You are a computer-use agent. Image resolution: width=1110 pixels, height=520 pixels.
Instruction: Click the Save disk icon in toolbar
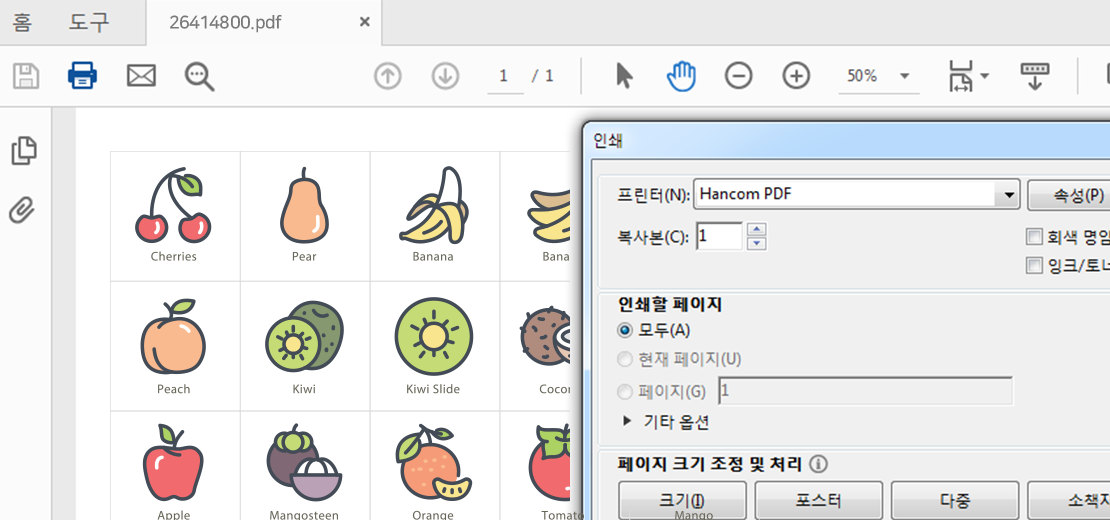pos(25,76)
